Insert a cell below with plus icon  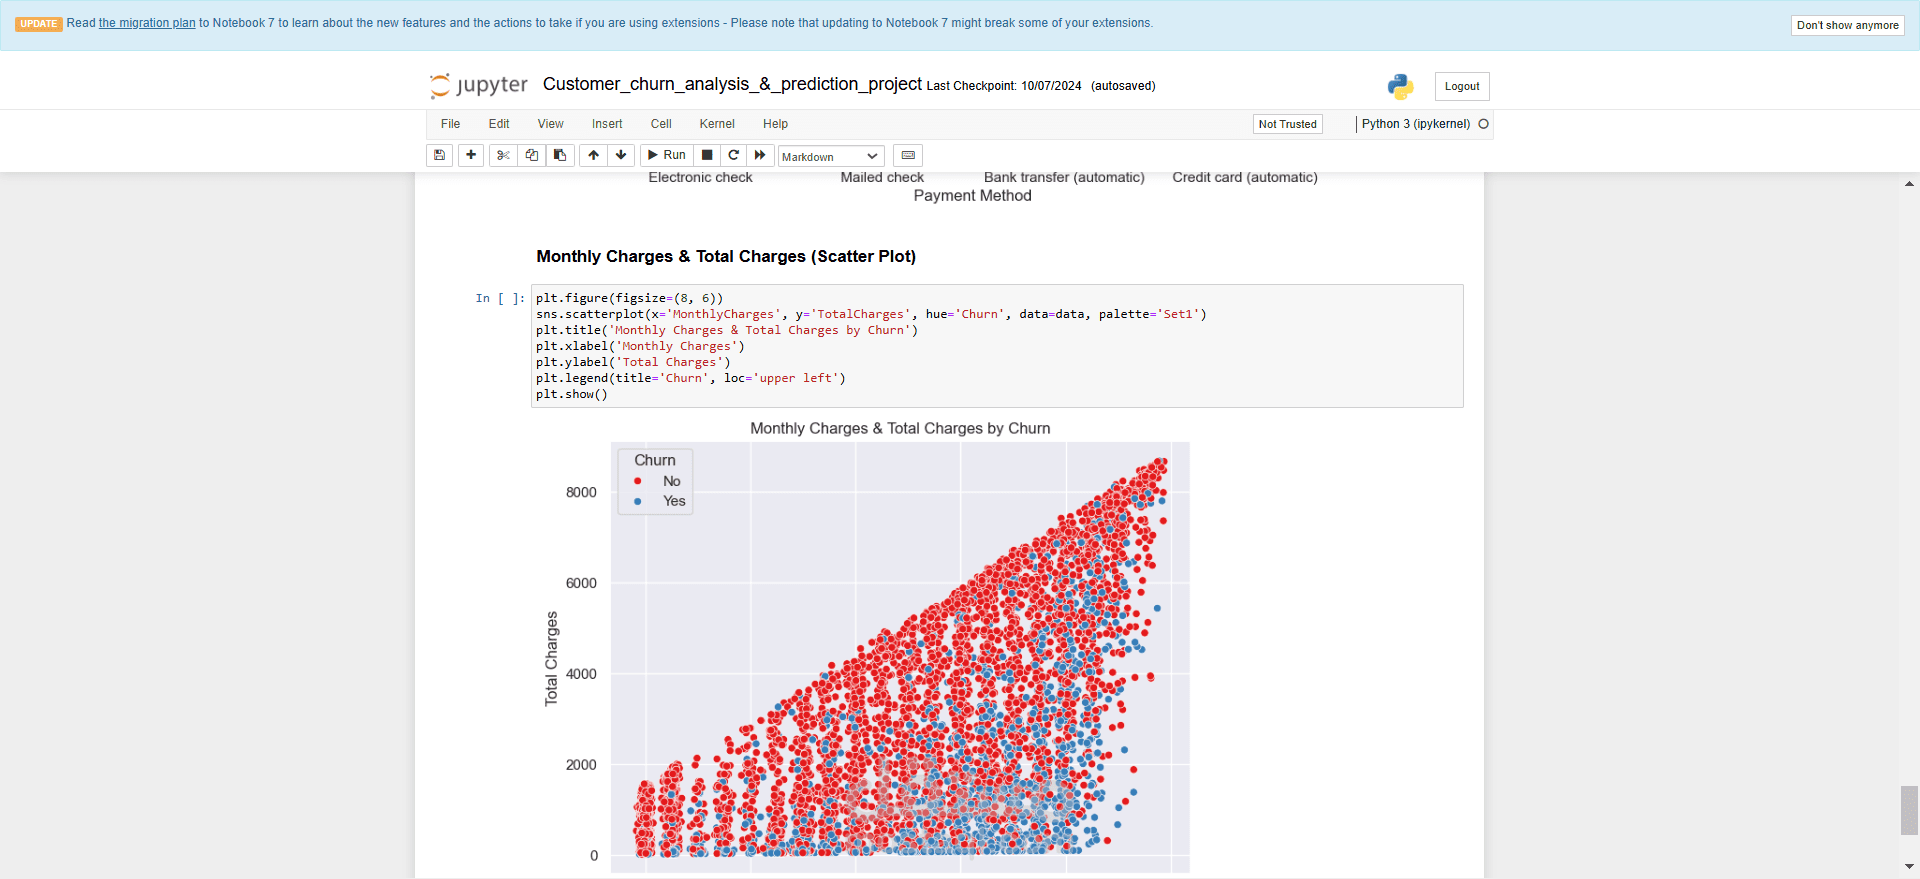click(x=471, y=155)
